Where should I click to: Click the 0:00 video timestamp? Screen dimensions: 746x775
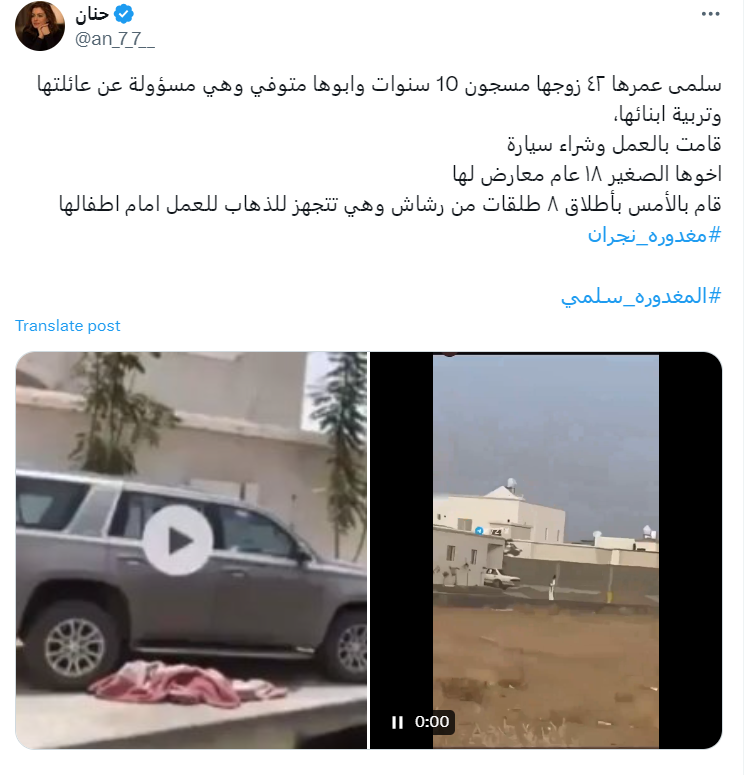[432, 722]
